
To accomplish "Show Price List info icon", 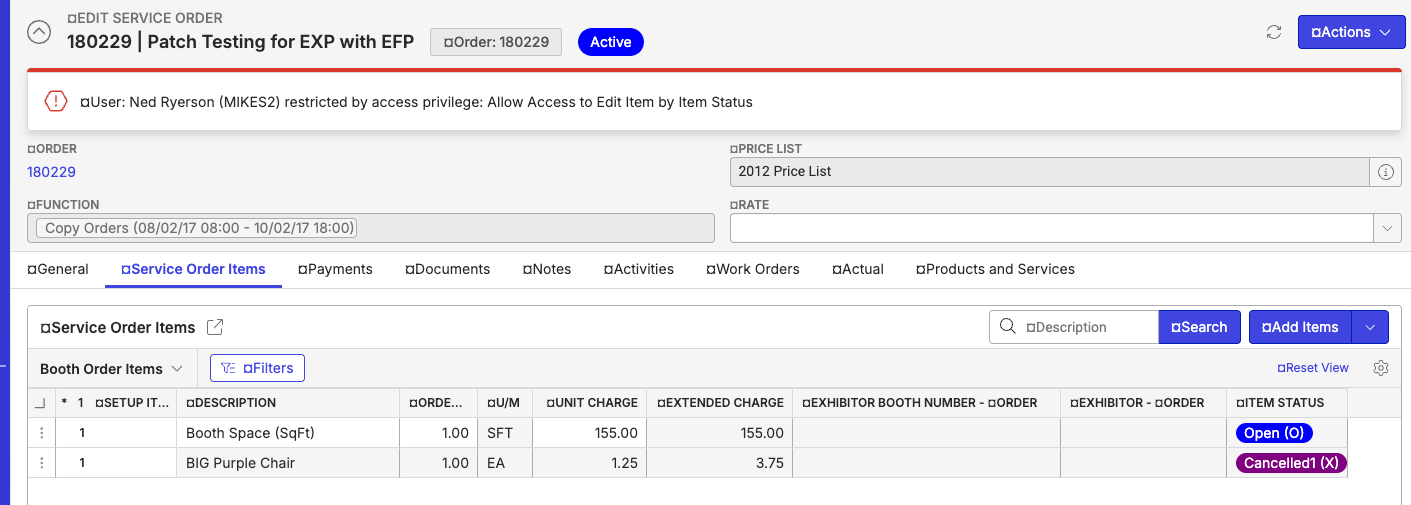I will (1385, 172).
